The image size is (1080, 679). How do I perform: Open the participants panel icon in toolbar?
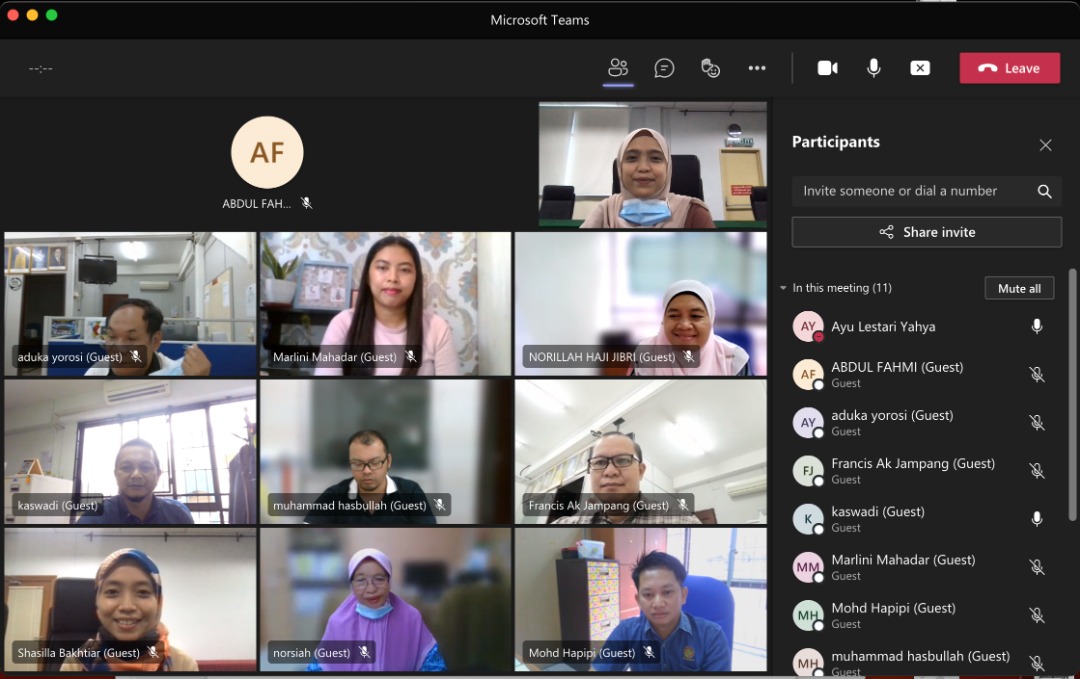coord(618,68)
